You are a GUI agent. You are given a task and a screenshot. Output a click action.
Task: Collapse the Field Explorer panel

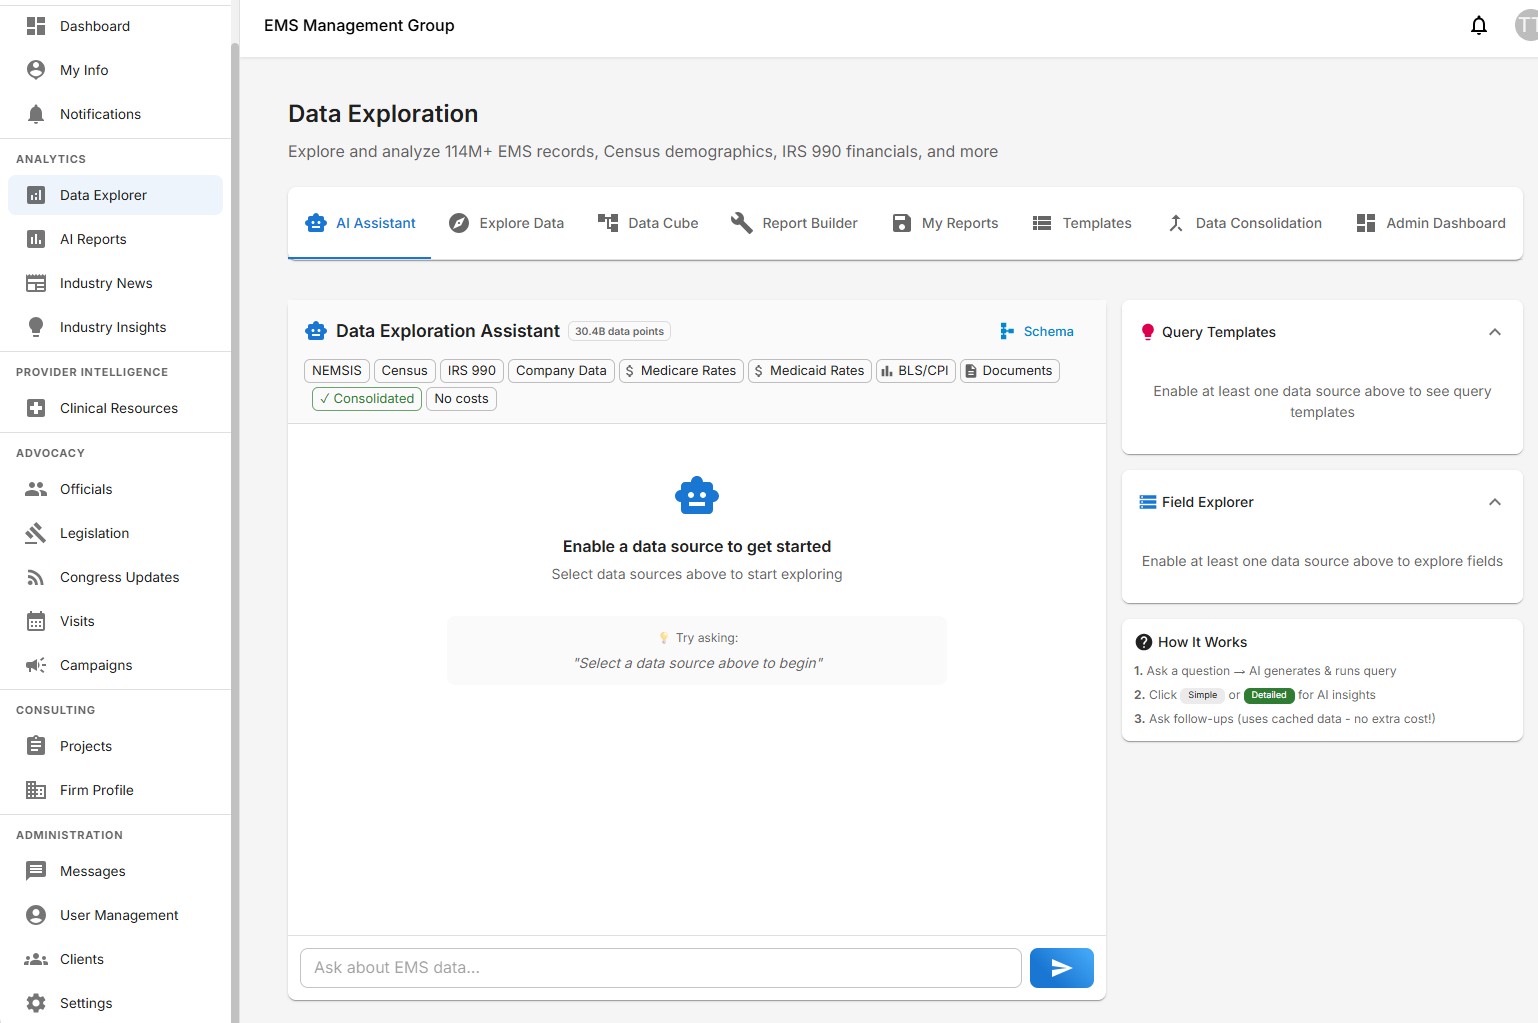coord(1495,502)
